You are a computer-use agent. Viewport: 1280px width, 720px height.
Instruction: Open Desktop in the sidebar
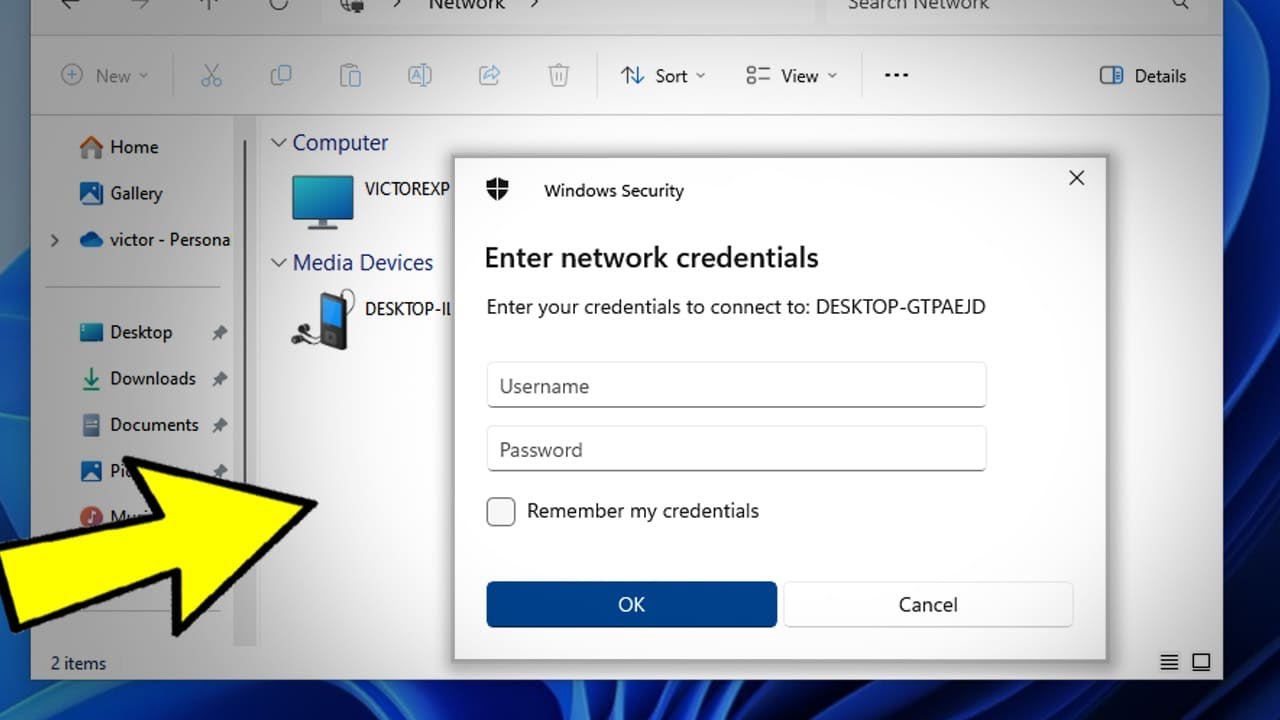pyautogui.click(x=126, y=332)
